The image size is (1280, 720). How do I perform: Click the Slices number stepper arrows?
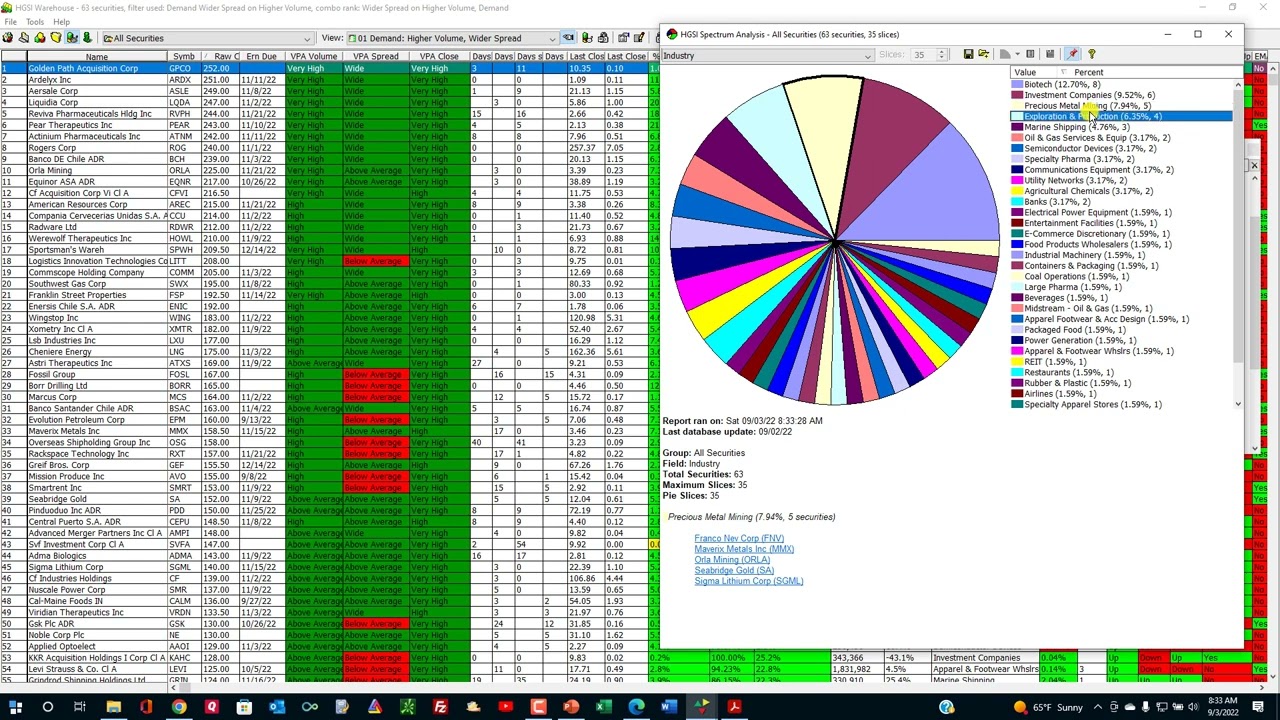click(x=942, y=55)
